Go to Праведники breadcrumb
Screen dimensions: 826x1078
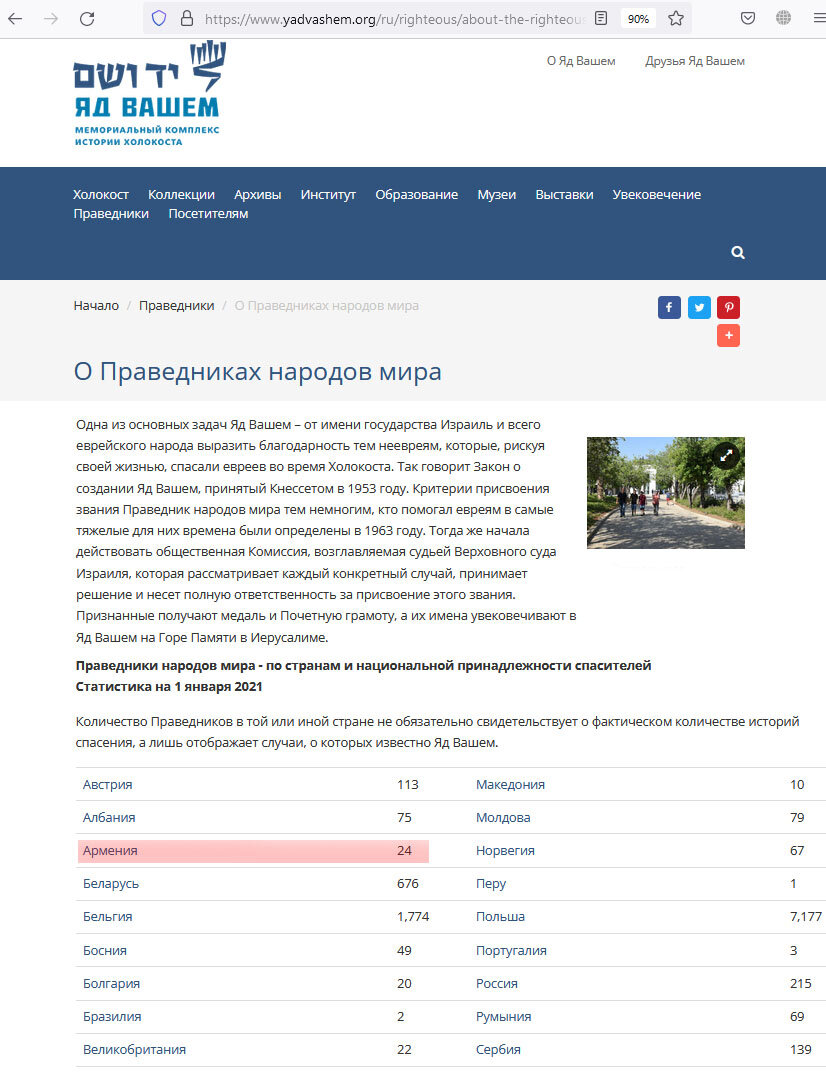(177, 305)
